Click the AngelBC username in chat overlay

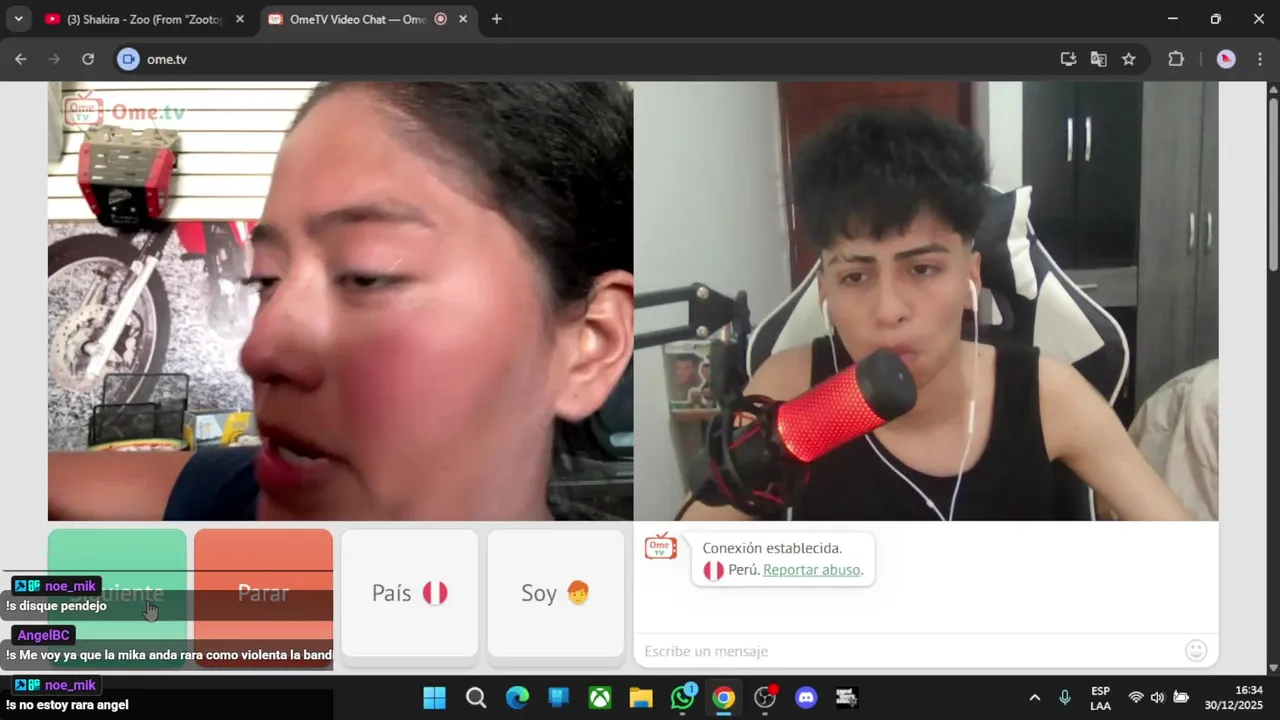(x=43, y=635)
